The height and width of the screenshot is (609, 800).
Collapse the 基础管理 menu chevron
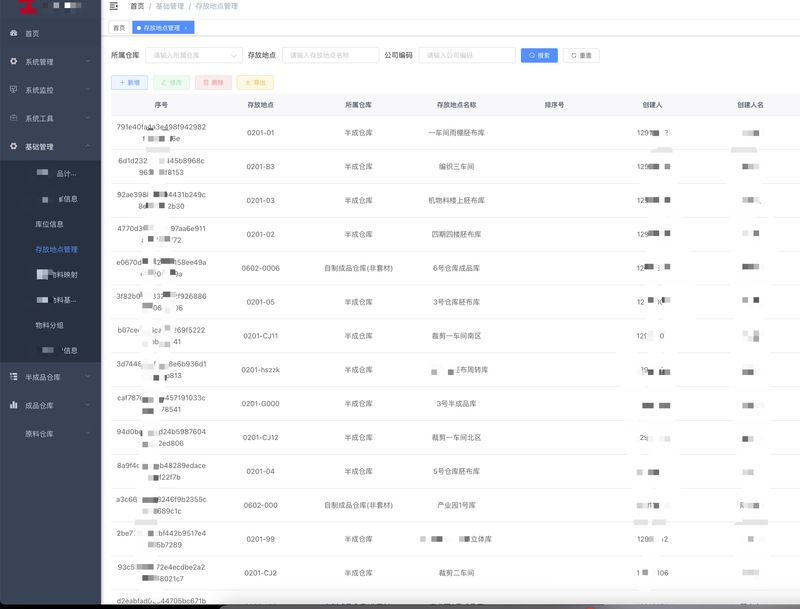click(x=88, y=146)
